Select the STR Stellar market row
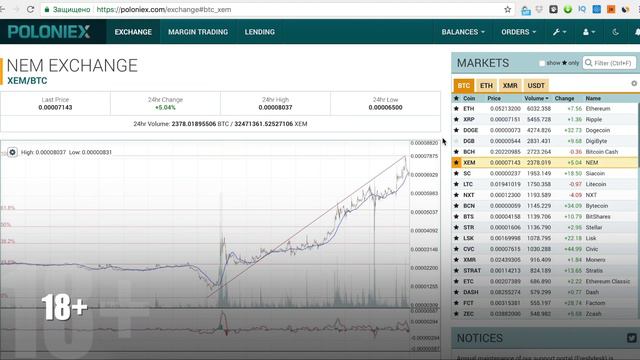This screenshot has height=360, width=640. 545,227
